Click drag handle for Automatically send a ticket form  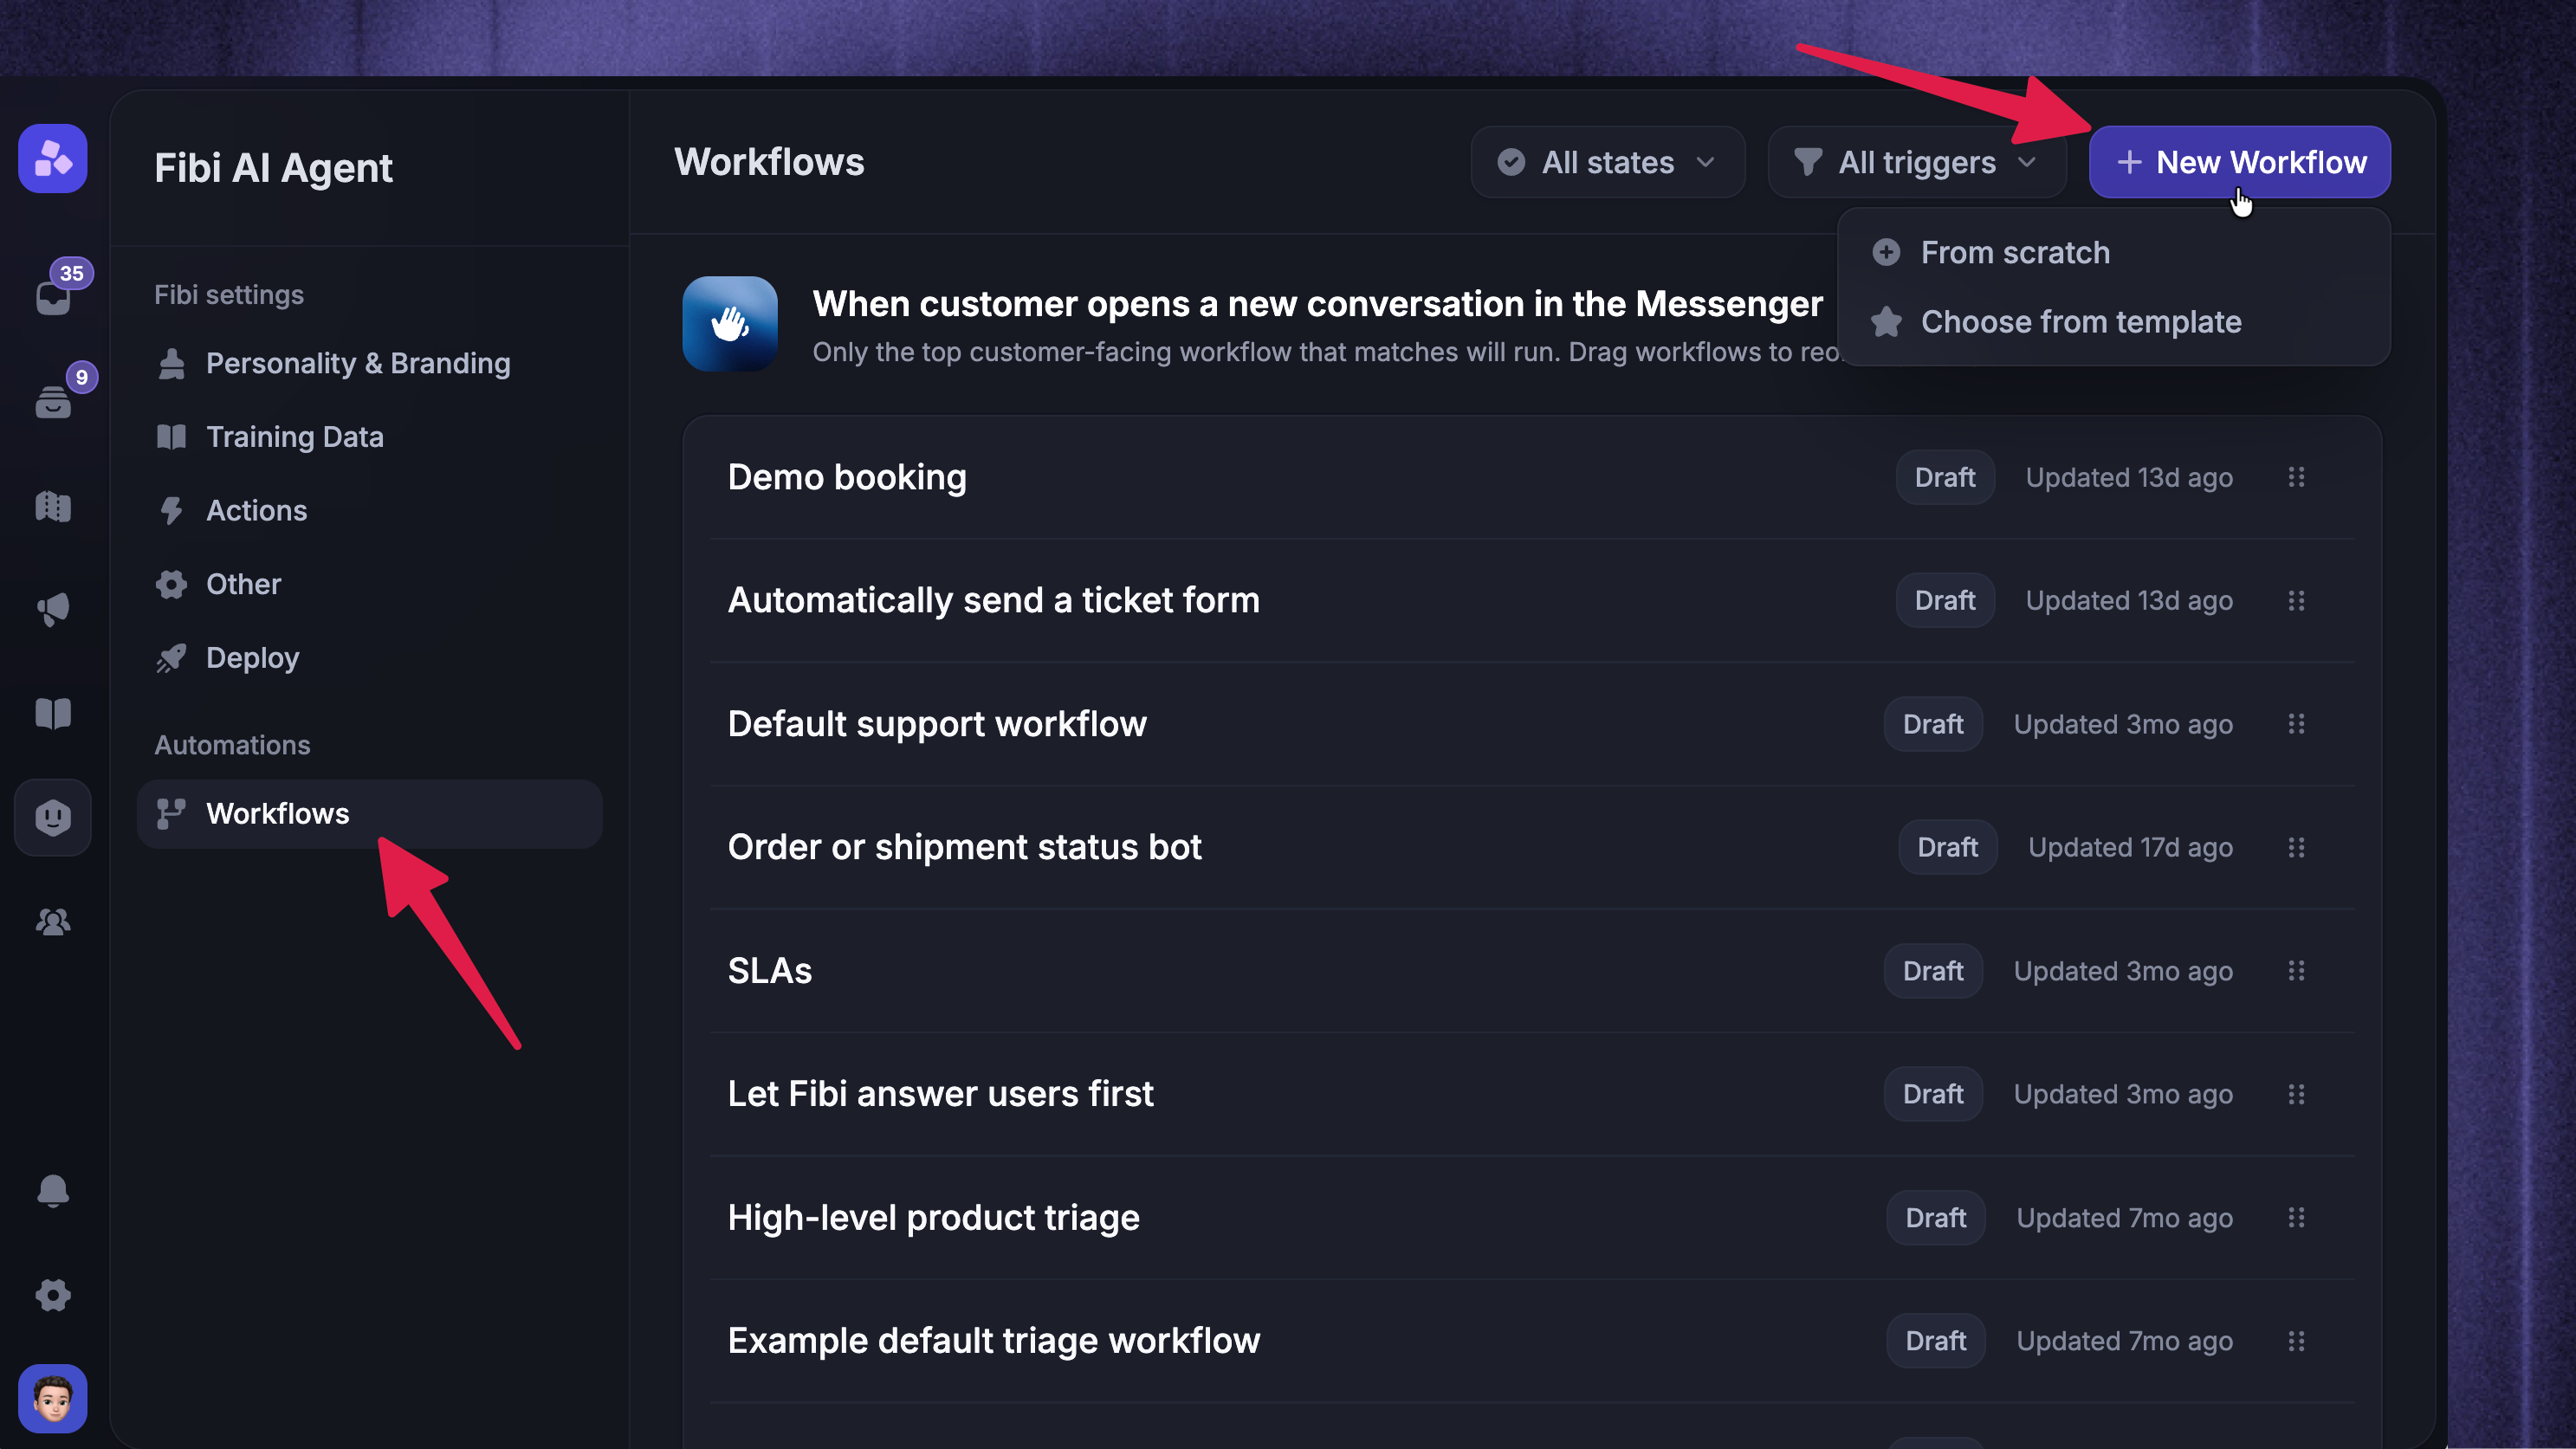[x=2296, y=600]
